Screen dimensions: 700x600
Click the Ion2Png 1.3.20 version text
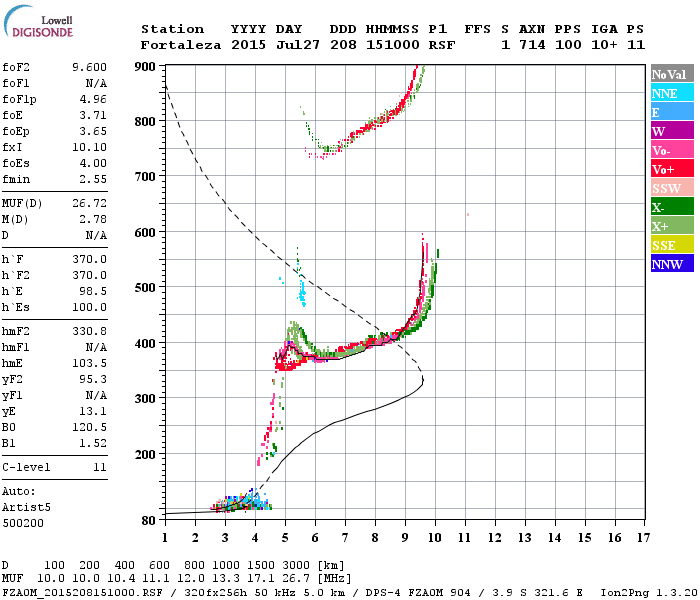point(649,593)
